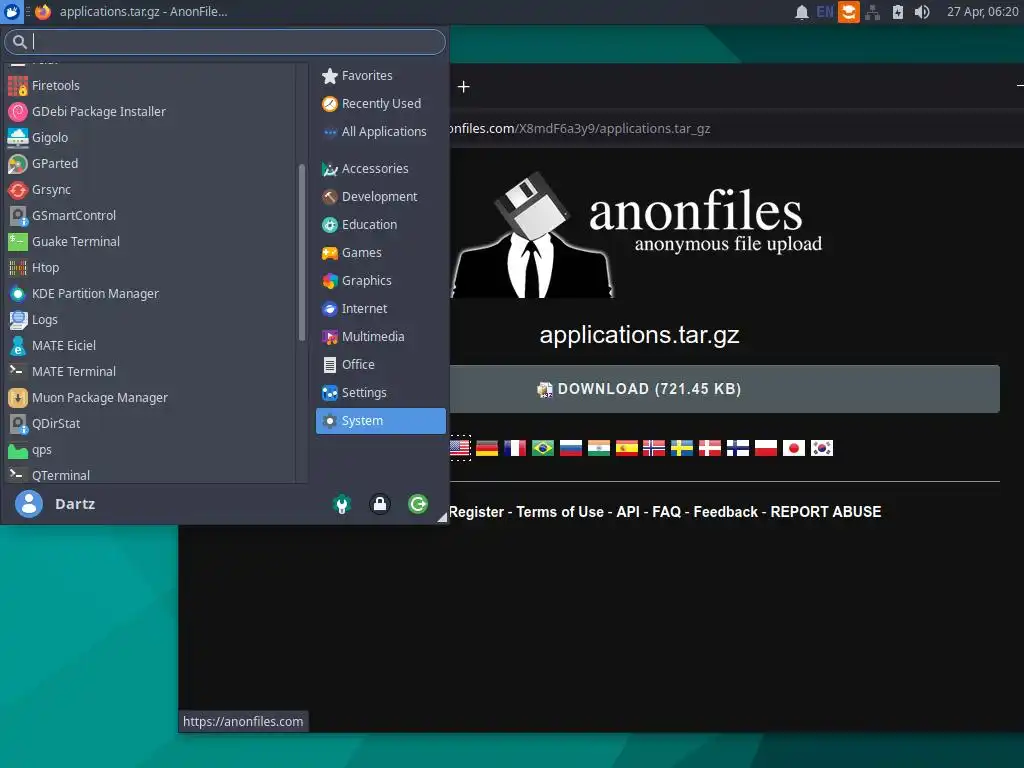
Task: Click the volume speaker tray icon
Action: pyautogui.click(x=921, y=12)
